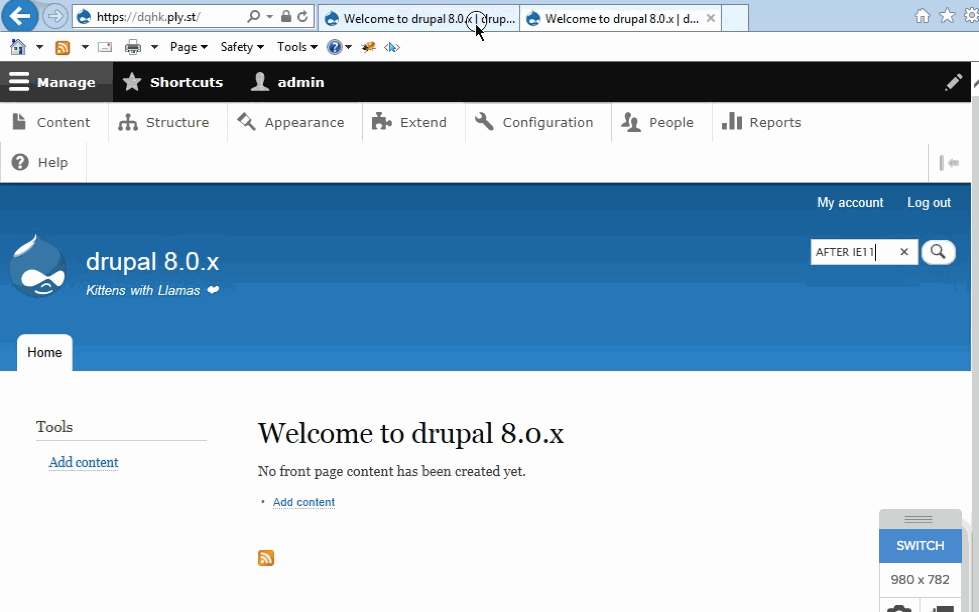The height and width of the screenshot is (612, 979).
Task: Click the browser address bar URL
Action: tap(149, 17)
